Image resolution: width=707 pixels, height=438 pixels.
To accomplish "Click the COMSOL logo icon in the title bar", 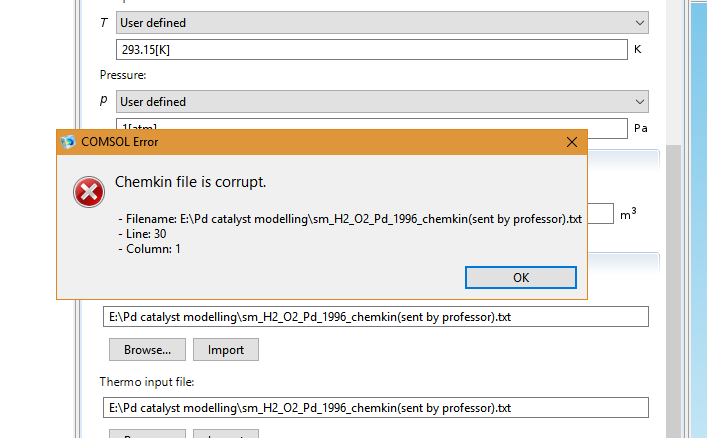I will [x=68, y=142].
